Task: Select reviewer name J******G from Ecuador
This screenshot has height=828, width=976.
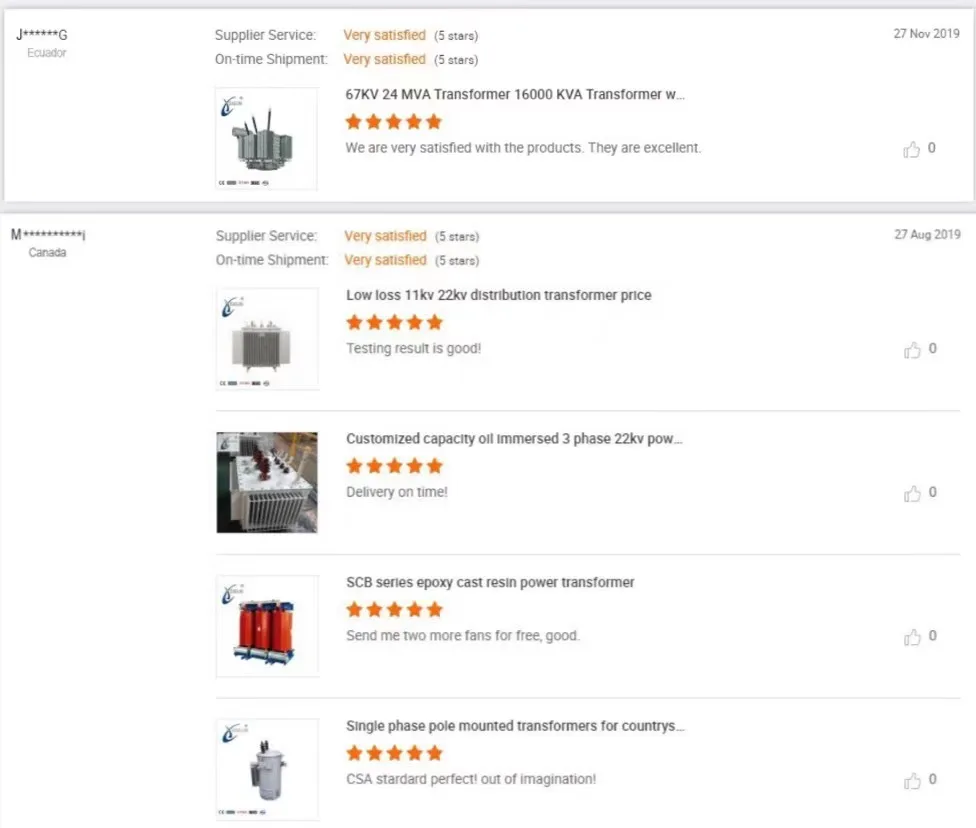Action: [x=42, y=35]
